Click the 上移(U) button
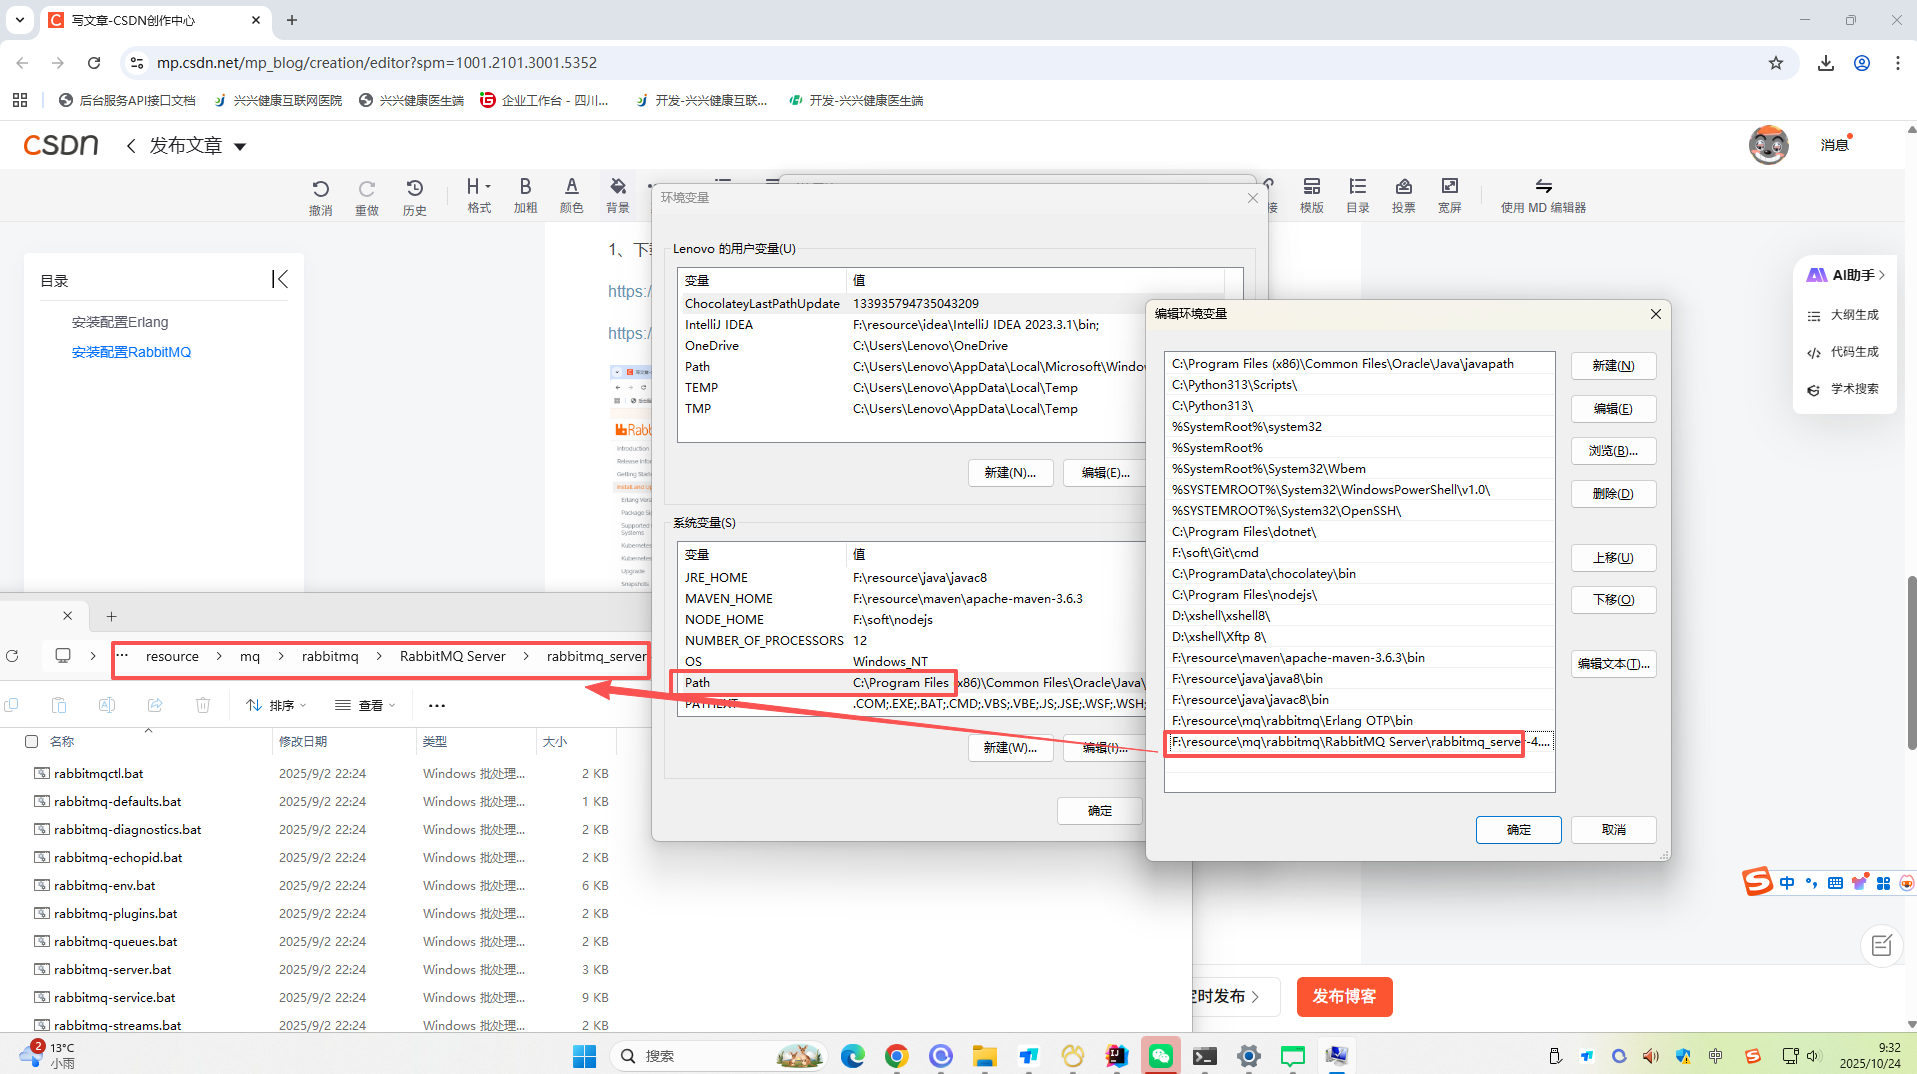 coord(1613,558)
